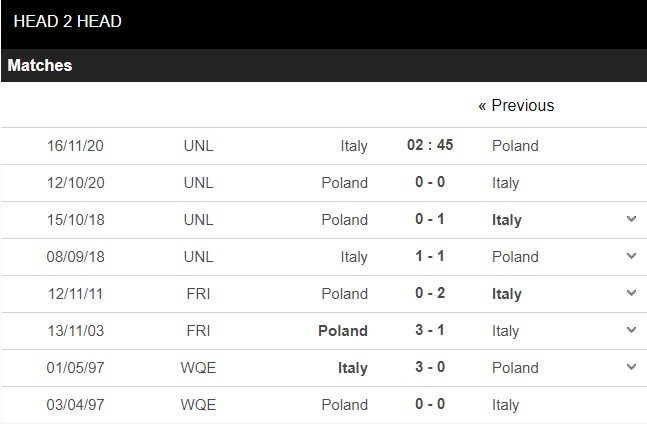Click the 0 - 2 score on 12/11/11
The width and height of the screenshot is (647, 427).
pos(430,293)
